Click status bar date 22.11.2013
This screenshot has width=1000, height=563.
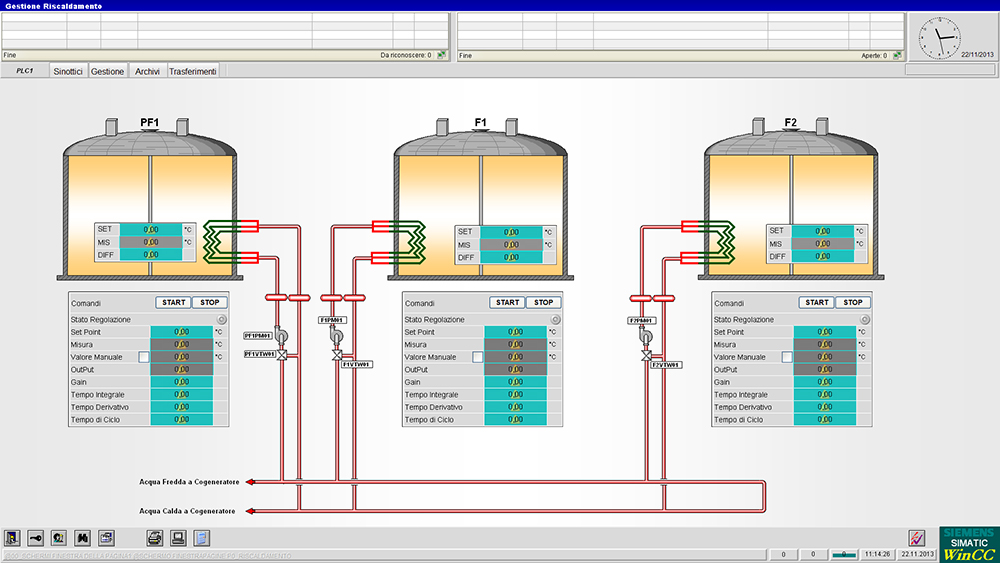tap(917, 554)
